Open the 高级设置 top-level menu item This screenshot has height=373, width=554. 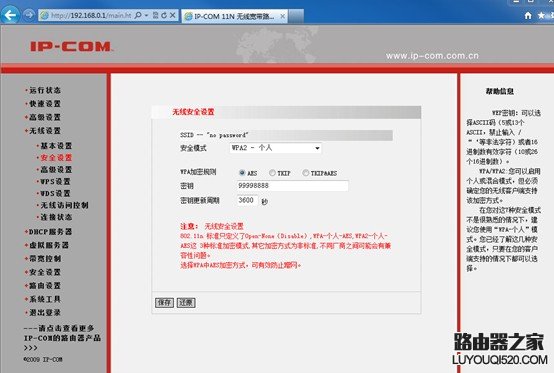45,117
